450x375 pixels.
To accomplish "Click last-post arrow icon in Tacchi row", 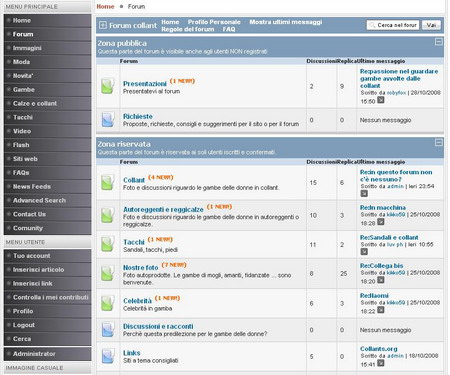I will (x=364, y=251).
